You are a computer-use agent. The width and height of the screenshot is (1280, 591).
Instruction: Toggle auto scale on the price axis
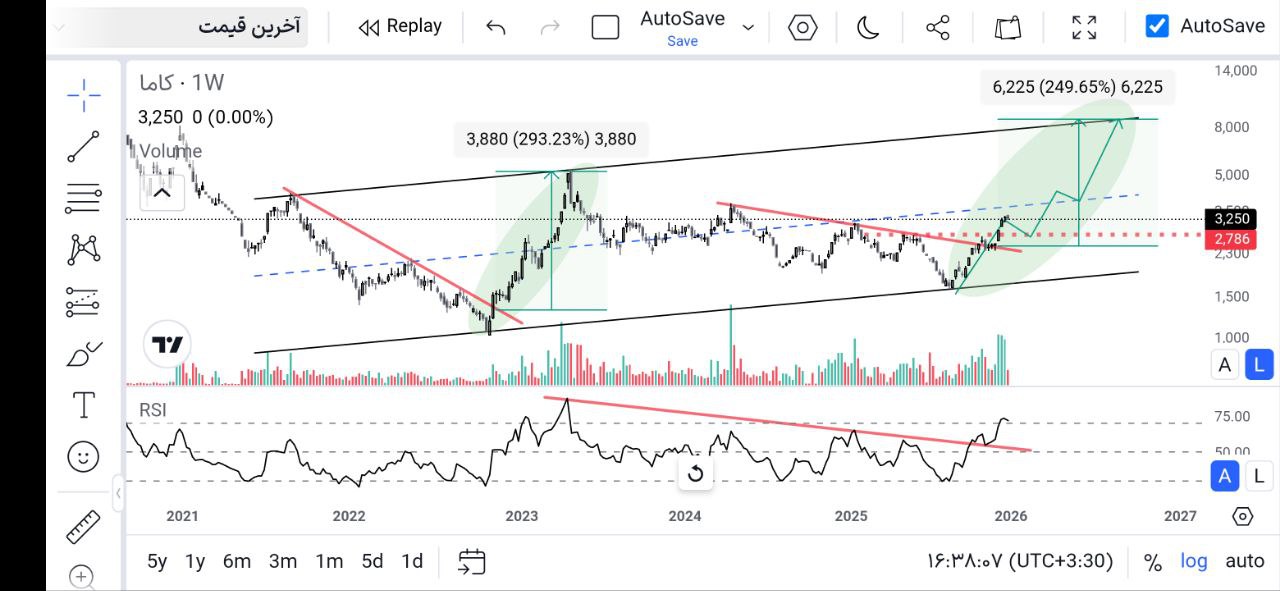coord(1244,561)
